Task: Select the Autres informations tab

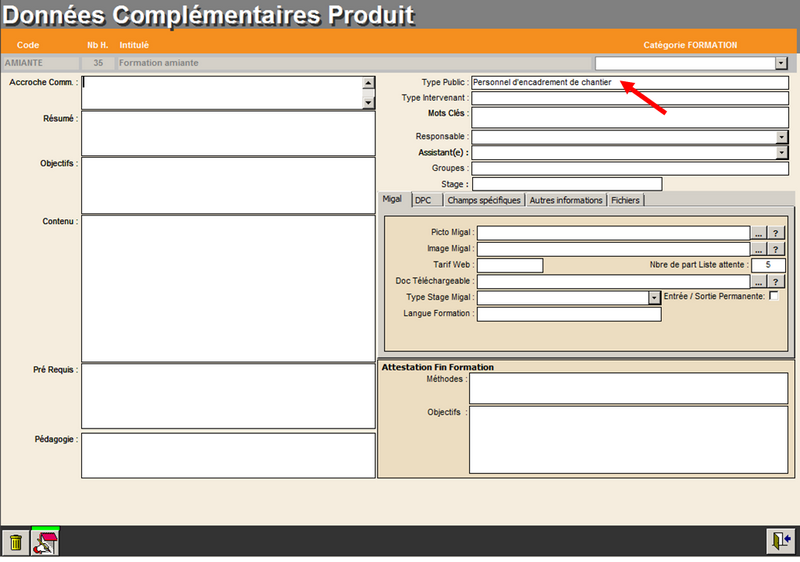Action: pos(566,200)
